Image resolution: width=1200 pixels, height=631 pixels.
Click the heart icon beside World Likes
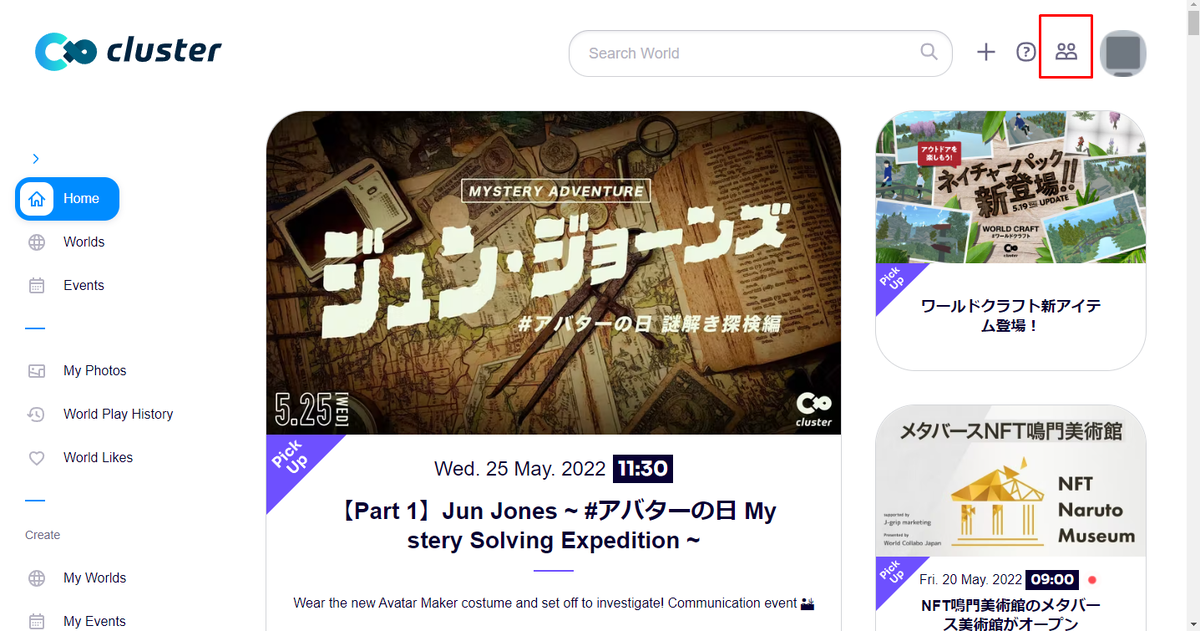tap(37, 458)
